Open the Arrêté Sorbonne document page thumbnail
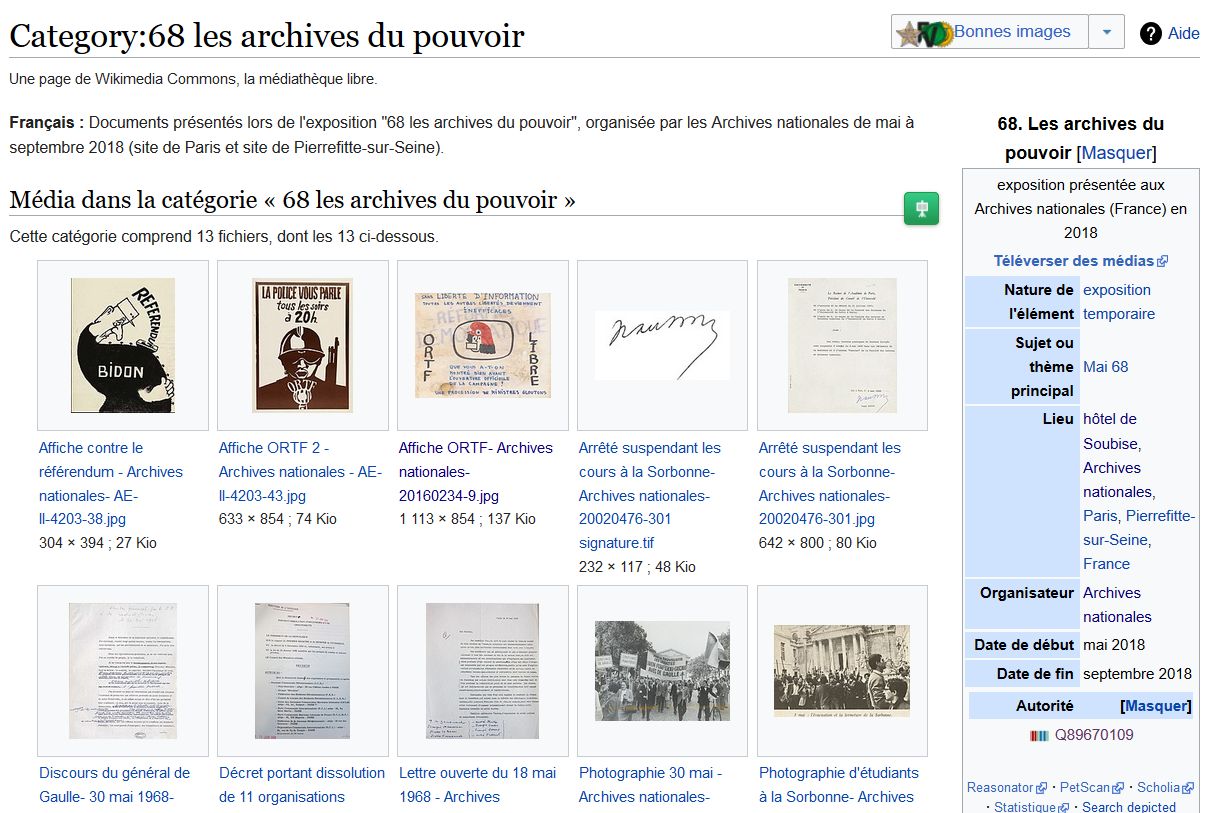The image size is (1215, 813). click(843, 345)
